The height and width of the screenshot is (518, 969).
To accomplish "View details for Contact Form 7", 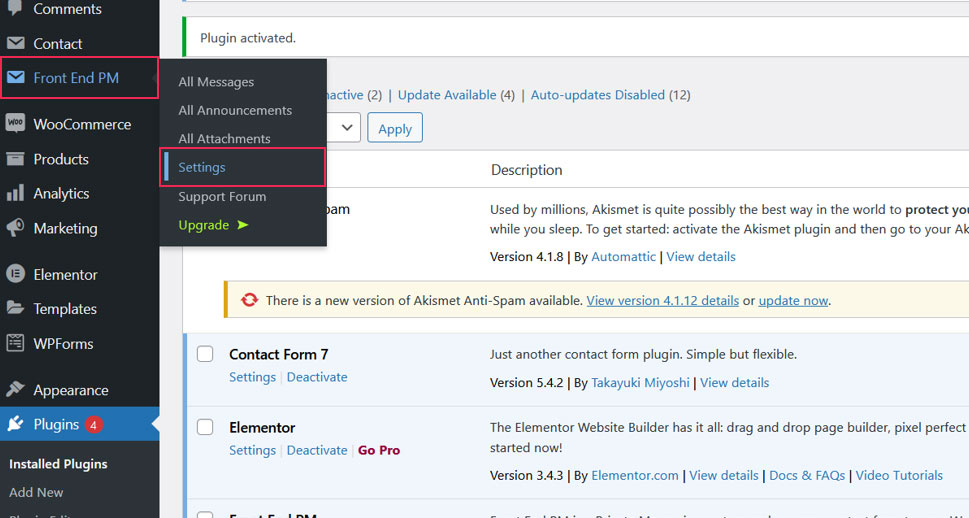I will click(734, 383).
